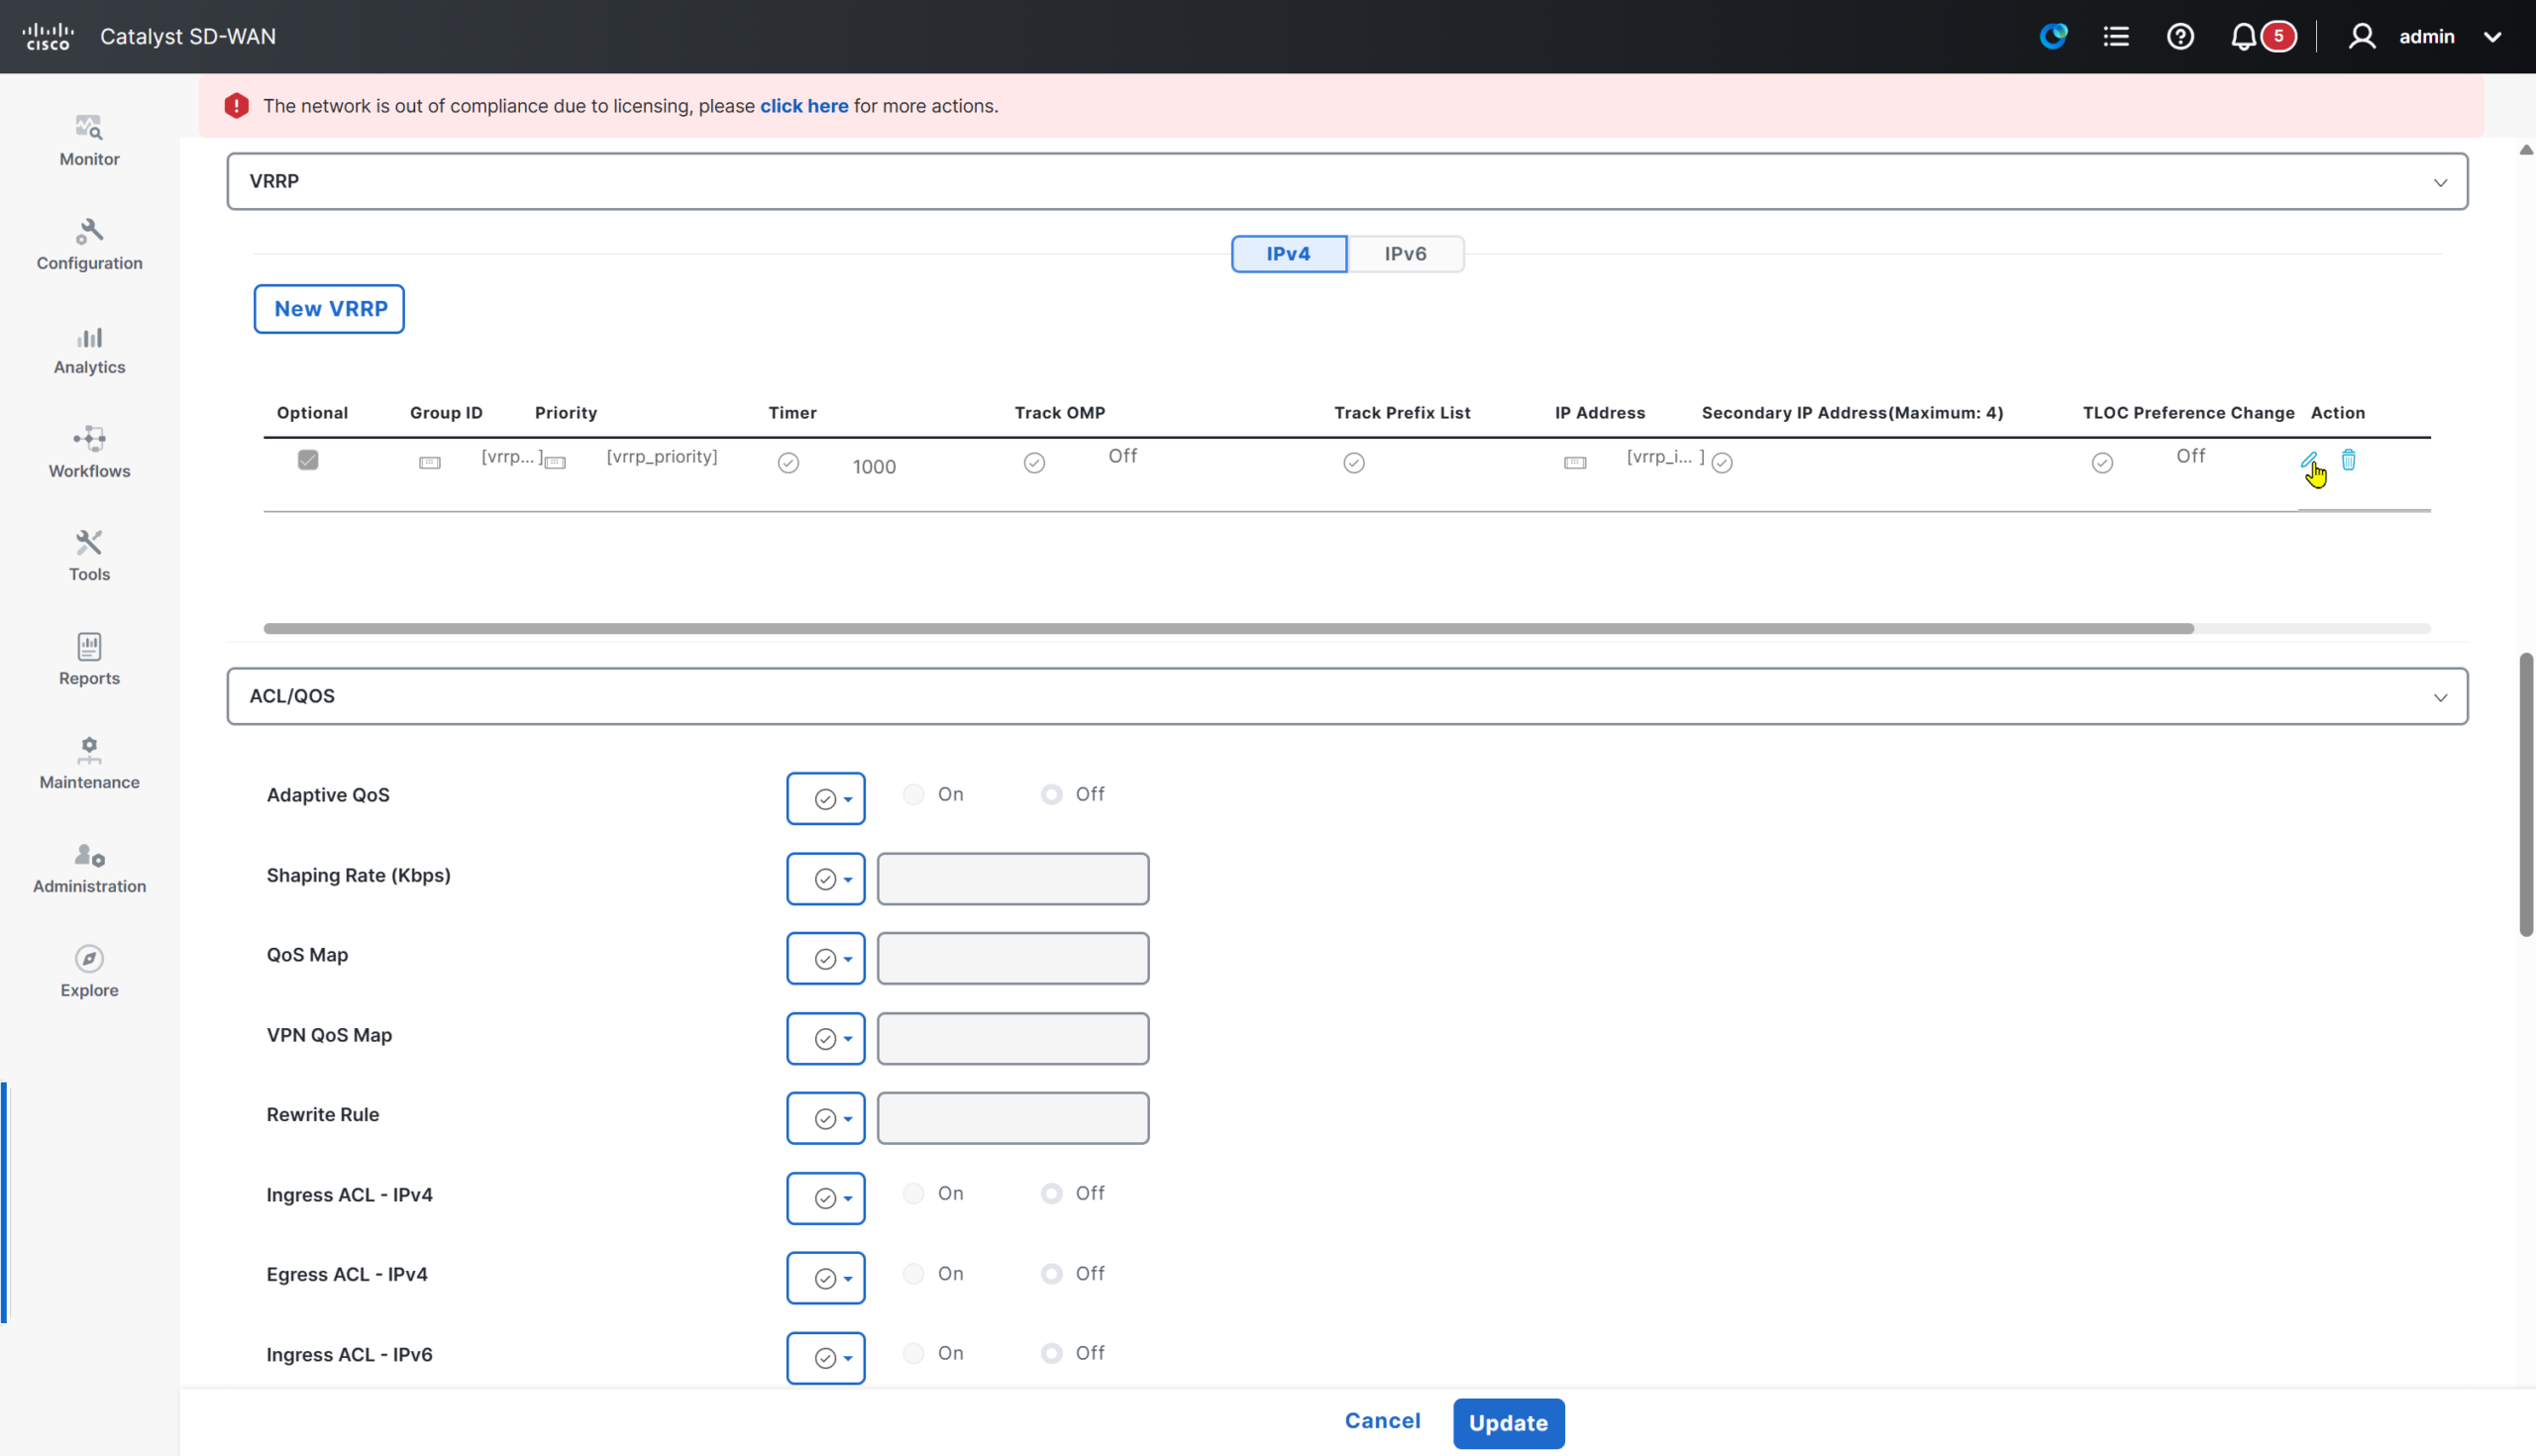The image size is (2536, 1456).
Task: Click the Cisco logo icon
Action: tap(48, 36)
